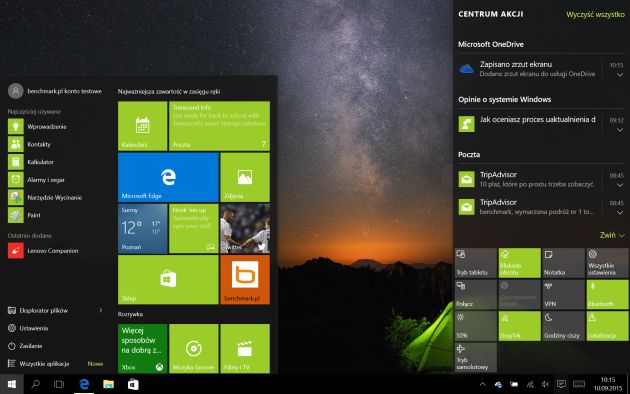The height and width of the screenshot is (394, 630).
Task: Open File Explorer taskbar icon
Action: pyautogui.click(x=108, y=384)
